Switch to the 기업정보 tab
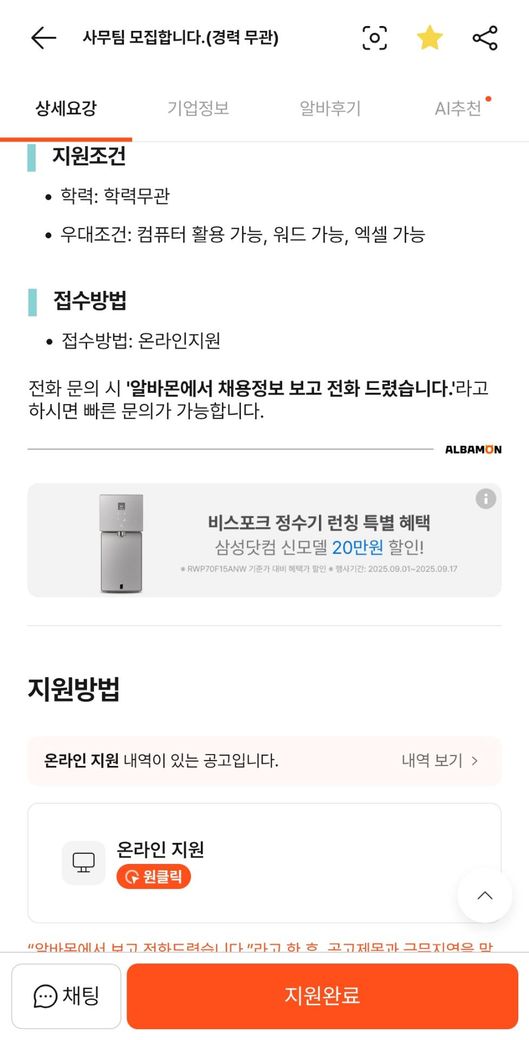 click(198, 109)
